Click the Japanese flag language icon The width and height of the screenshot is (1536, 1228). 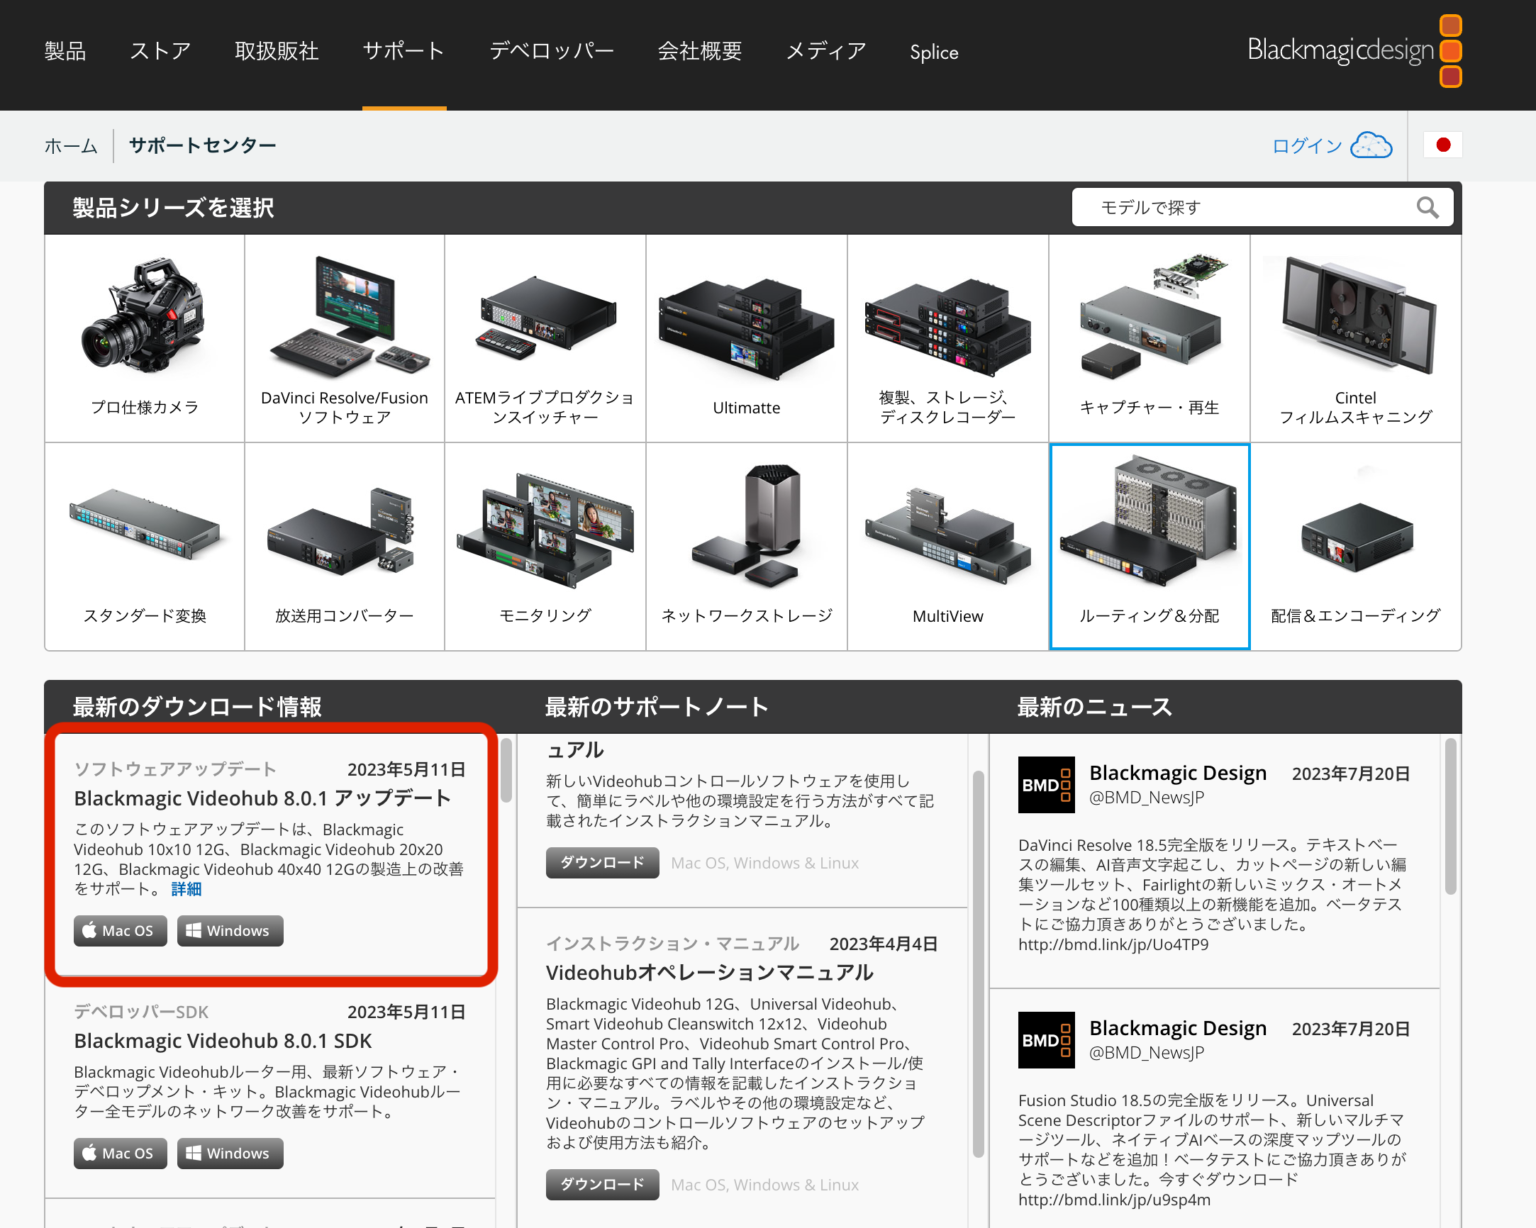pyautogui.click(x=1443, y=145)
